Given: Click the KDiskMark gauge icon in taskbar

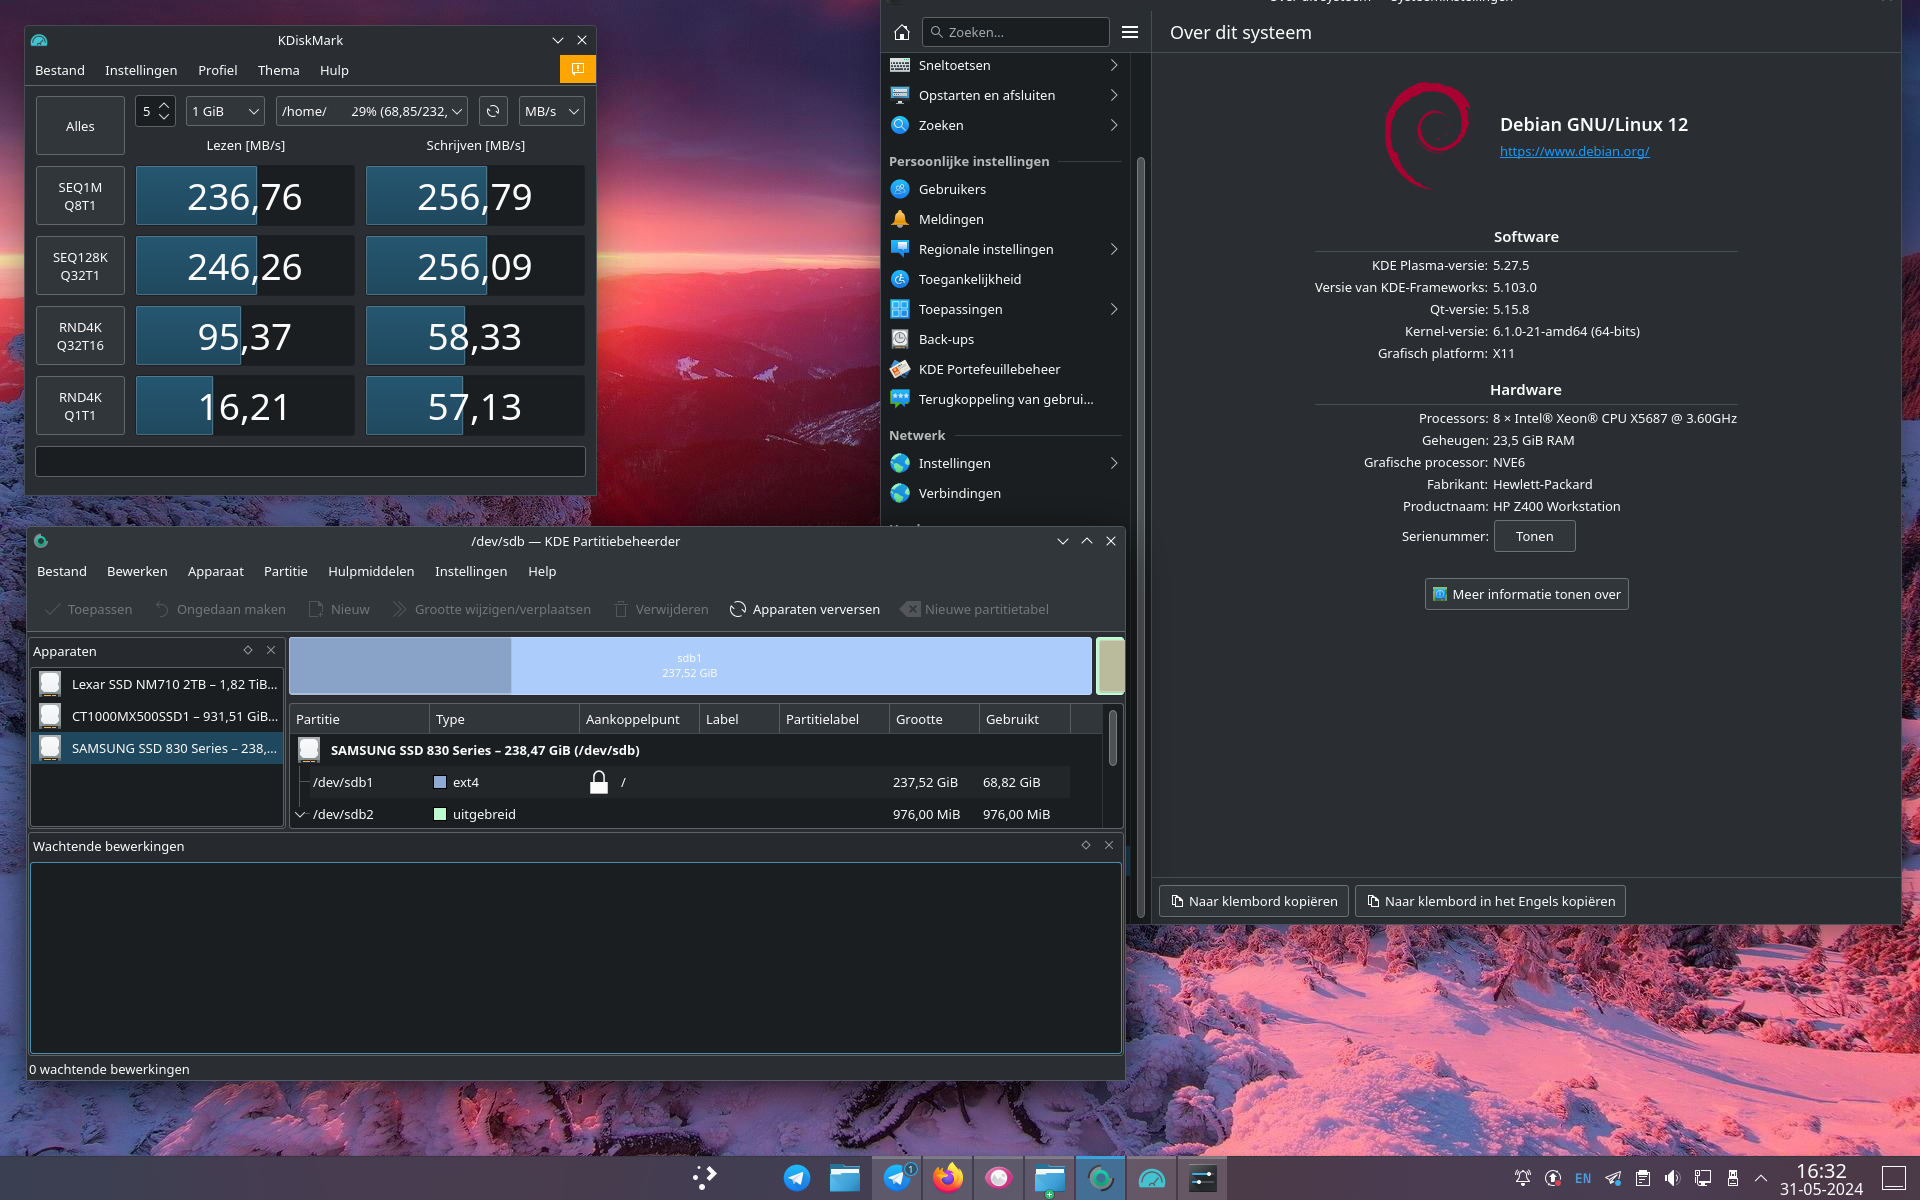Looking at the screenshot, I should [x=1151, y=1178].
